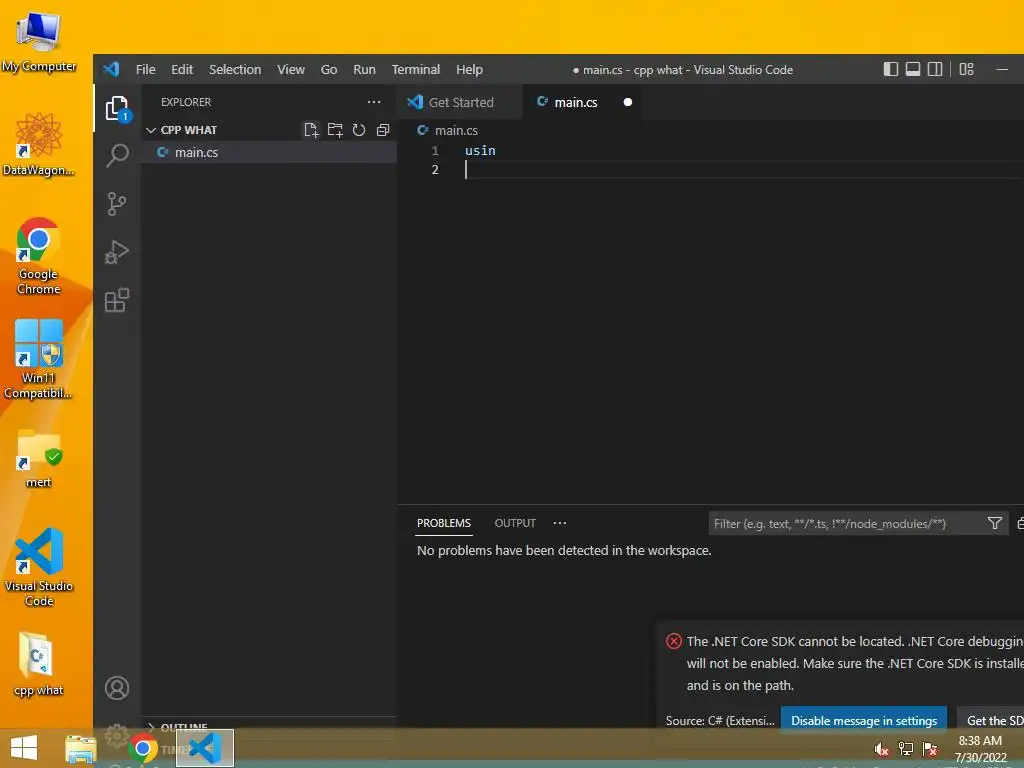1024x768 pixels.
Task: Switch to the PROBLEMS panel tab
Action: click(444, 523)
